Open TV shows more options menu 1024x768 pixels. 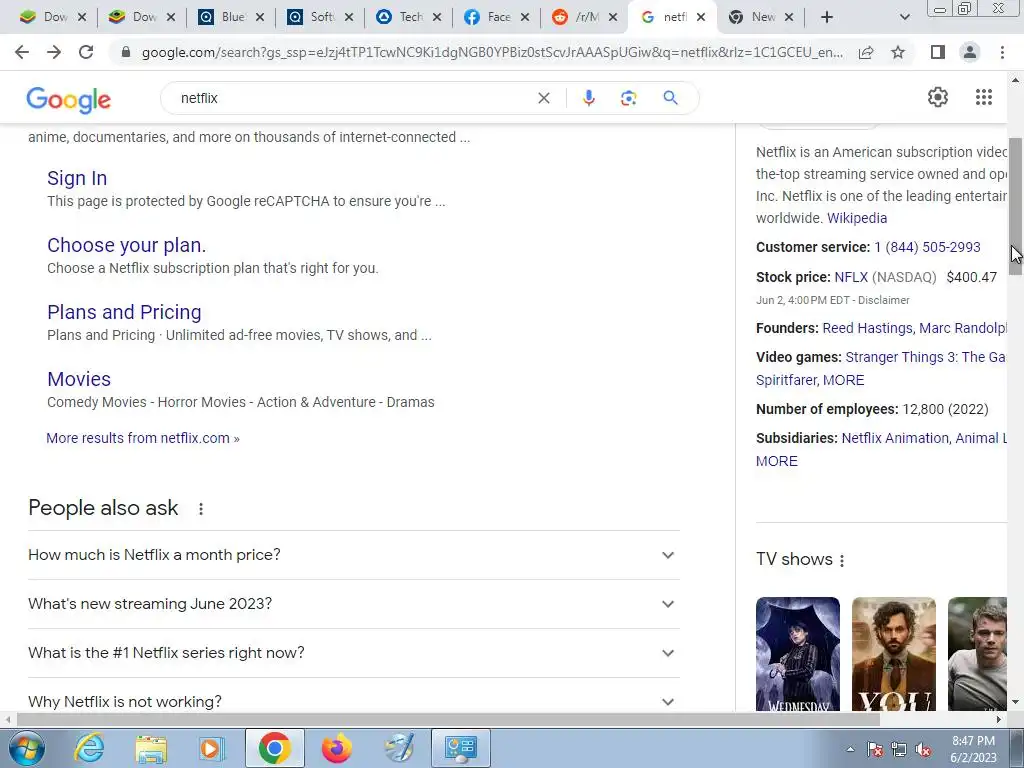[x=842, y=560]
